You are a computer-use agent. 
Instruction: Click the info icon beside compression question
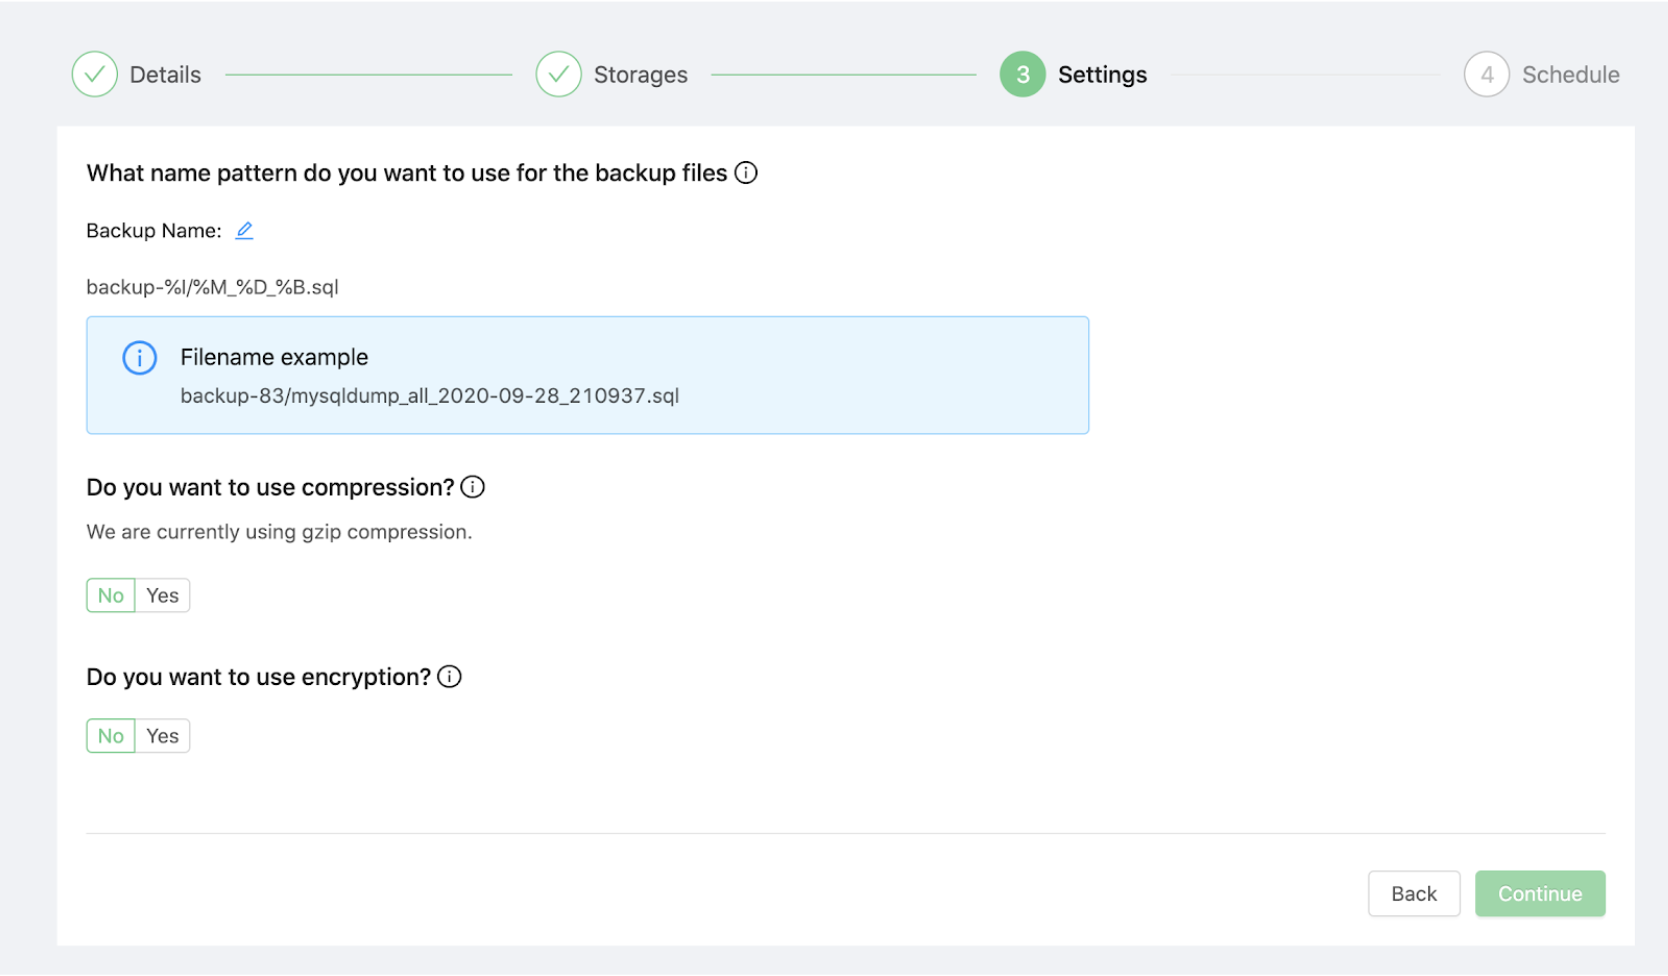pos(473,487)
